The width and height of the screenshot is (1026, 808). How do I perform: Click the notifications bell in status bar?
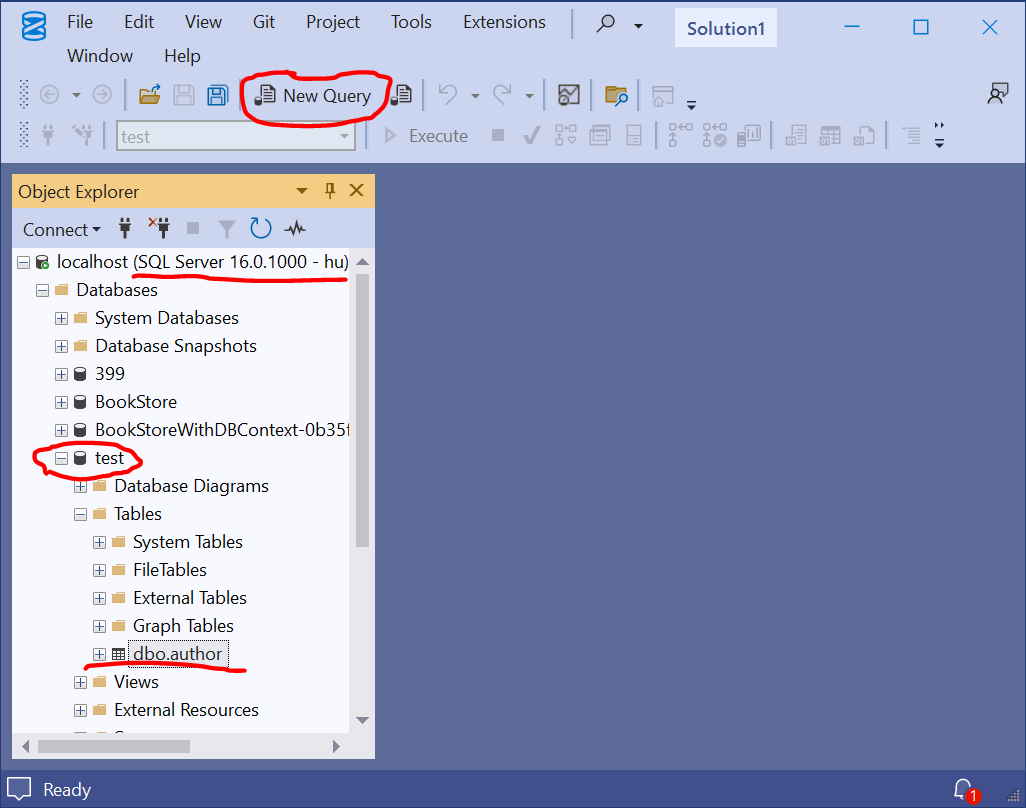click(x=964, y=790)
